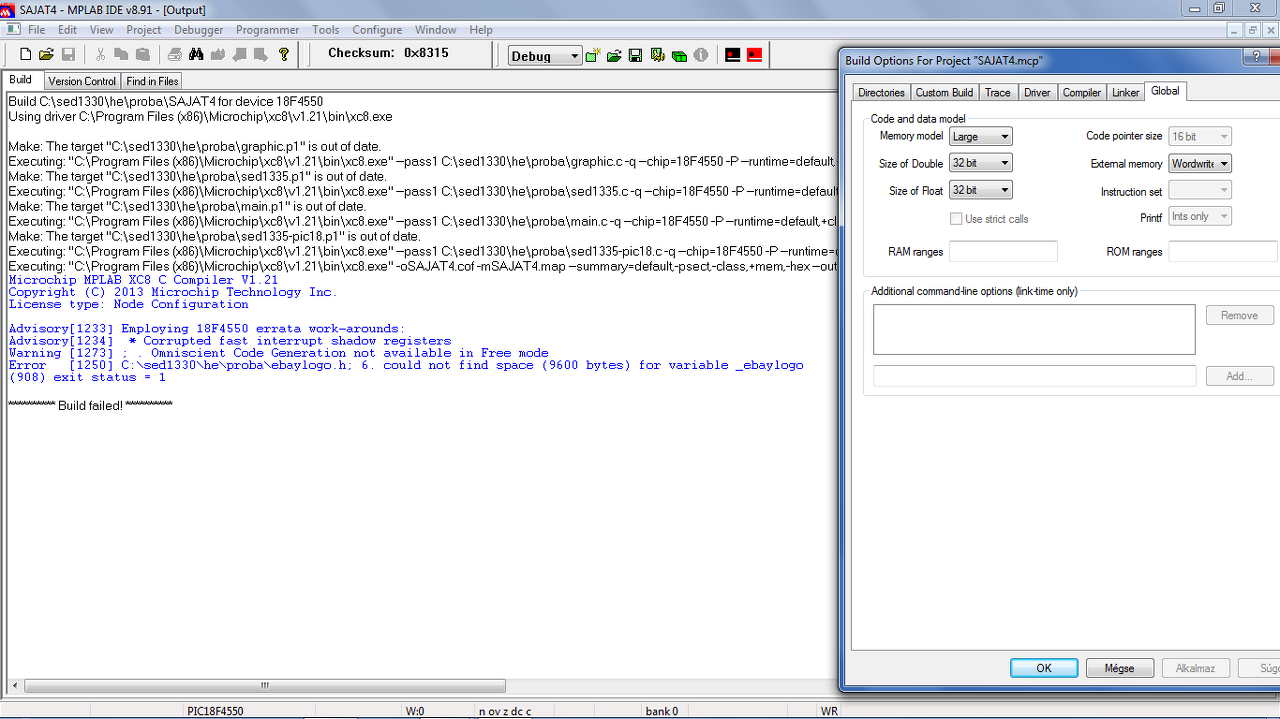Click the Add... button

pos(1239,376)
